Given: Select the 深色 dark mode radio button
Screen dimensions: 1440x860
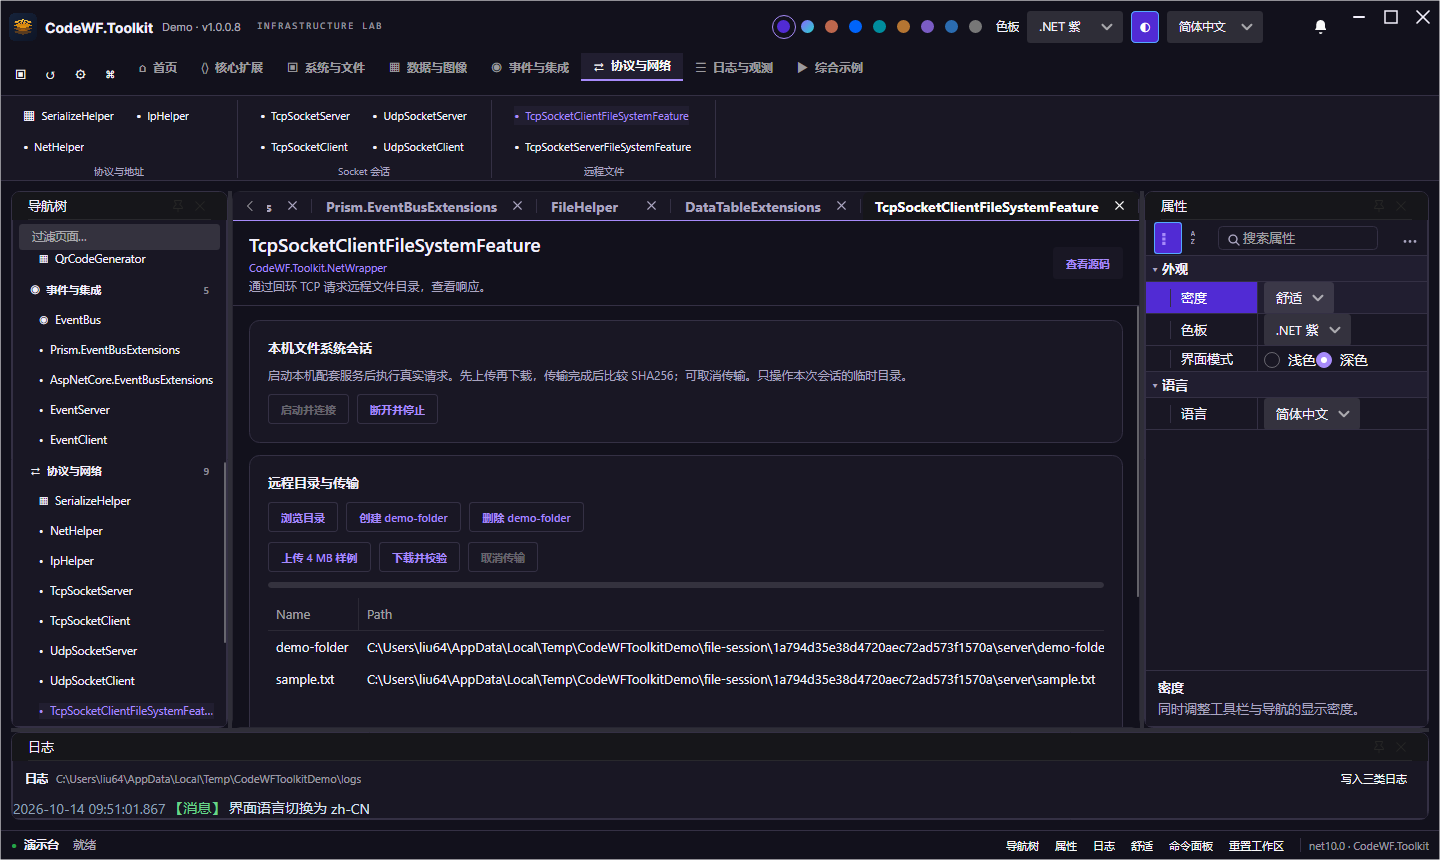Looking at the screenshot, I should [1324, 360].
